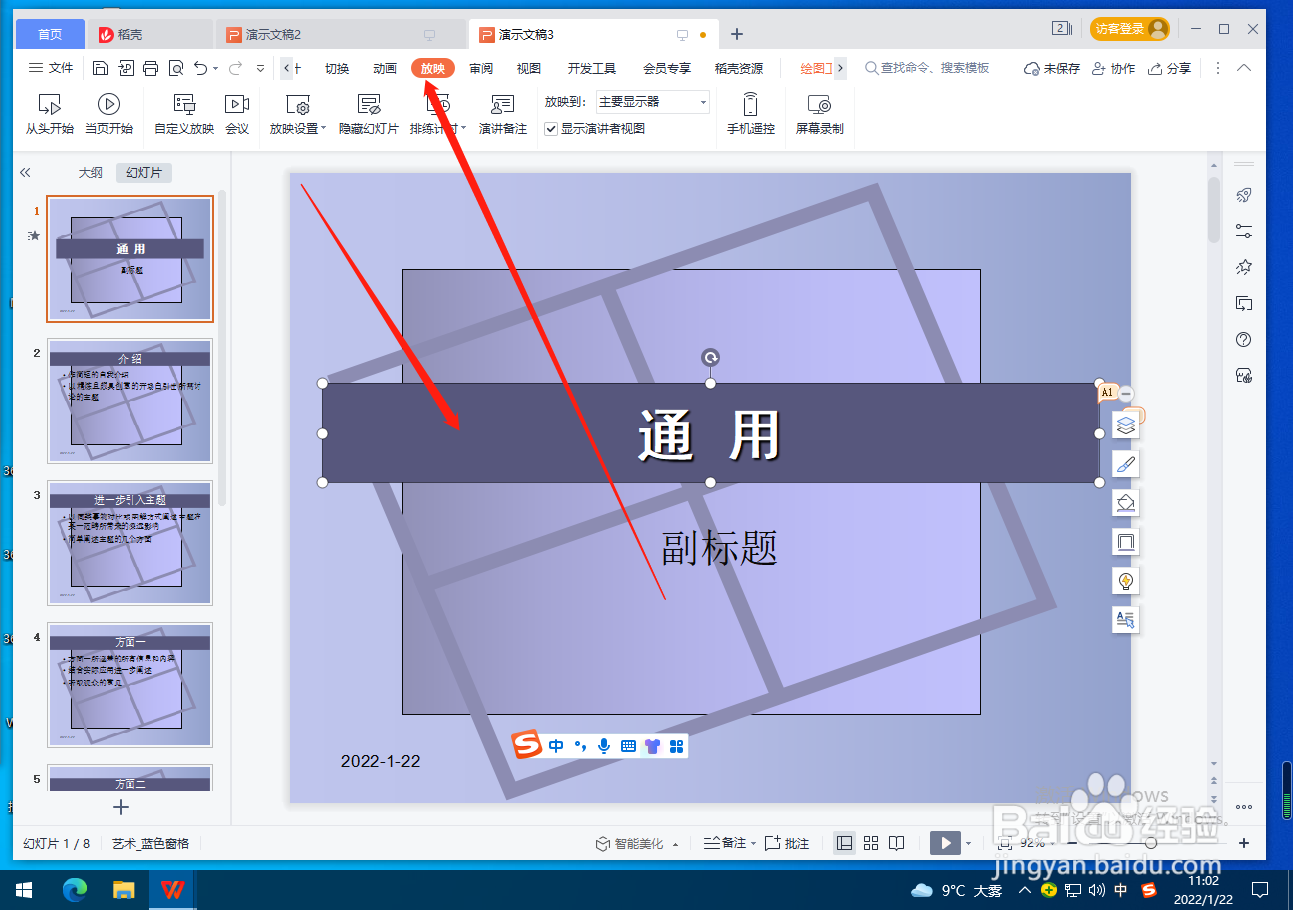Click the print preview icon
Viewport: 1293px width, 910px height.
[x=176, y=68]
